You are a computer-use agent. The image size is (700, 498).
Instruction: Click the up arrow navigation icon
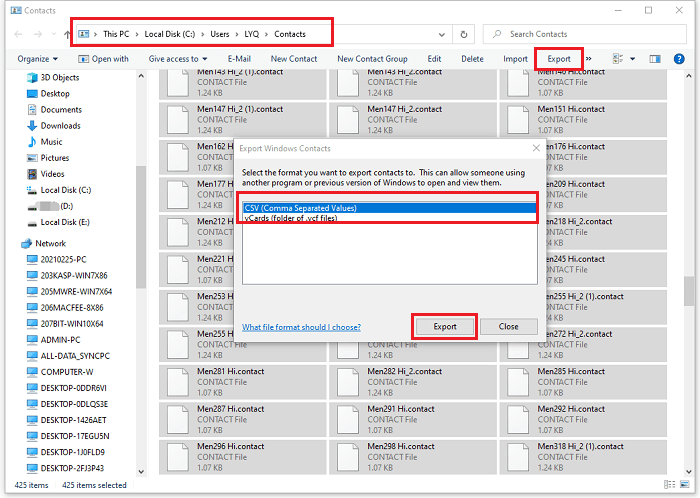pos(66,34)
